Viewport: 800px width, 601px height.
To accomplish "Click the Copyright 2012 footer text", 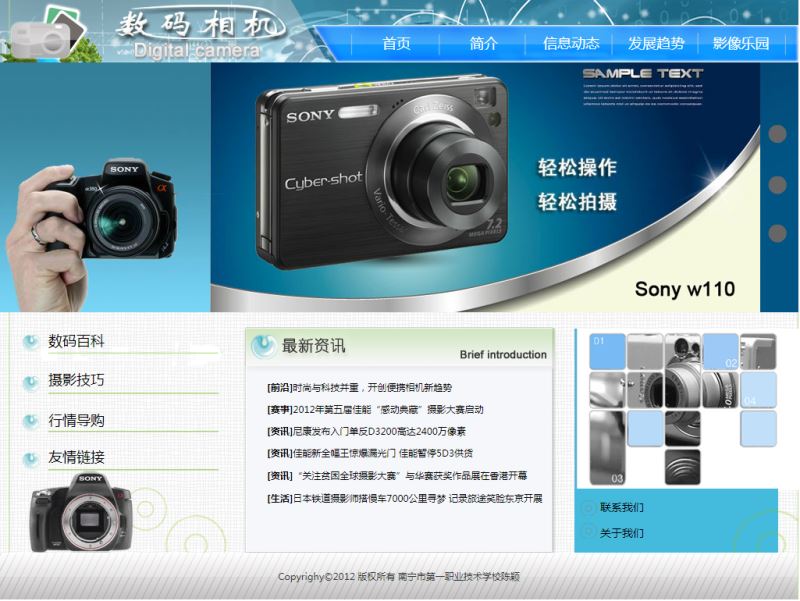I will [398, 577].
